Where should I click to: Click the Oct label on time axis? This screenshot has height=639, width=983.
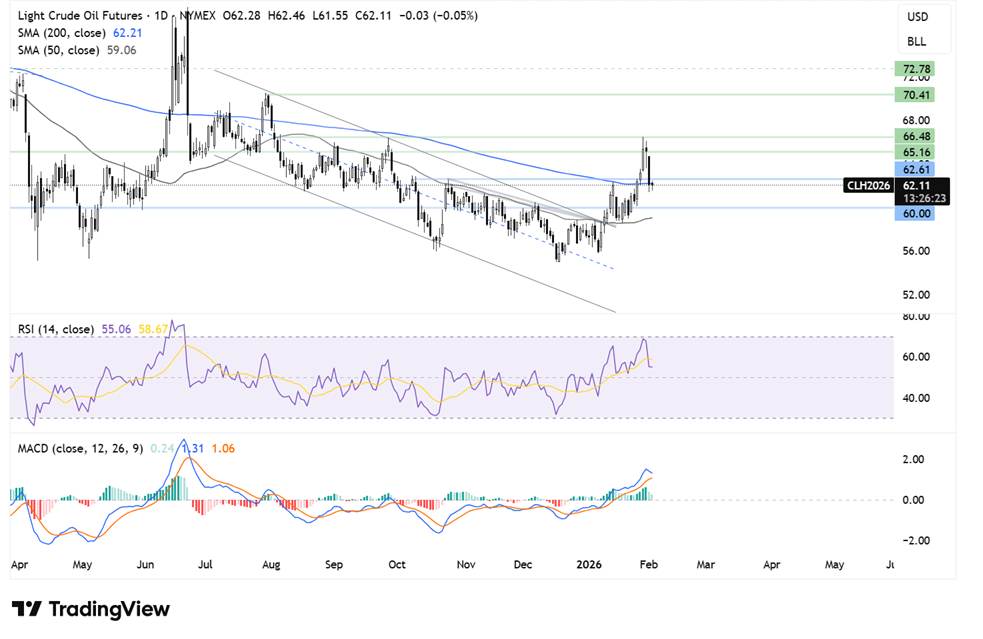398,564
